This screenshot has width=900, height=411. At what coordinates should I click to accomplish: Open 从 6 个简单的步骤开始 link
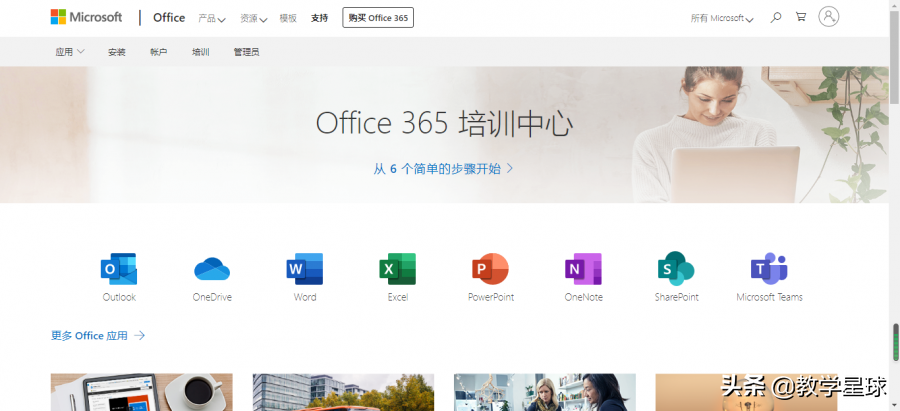coord(443,169)
